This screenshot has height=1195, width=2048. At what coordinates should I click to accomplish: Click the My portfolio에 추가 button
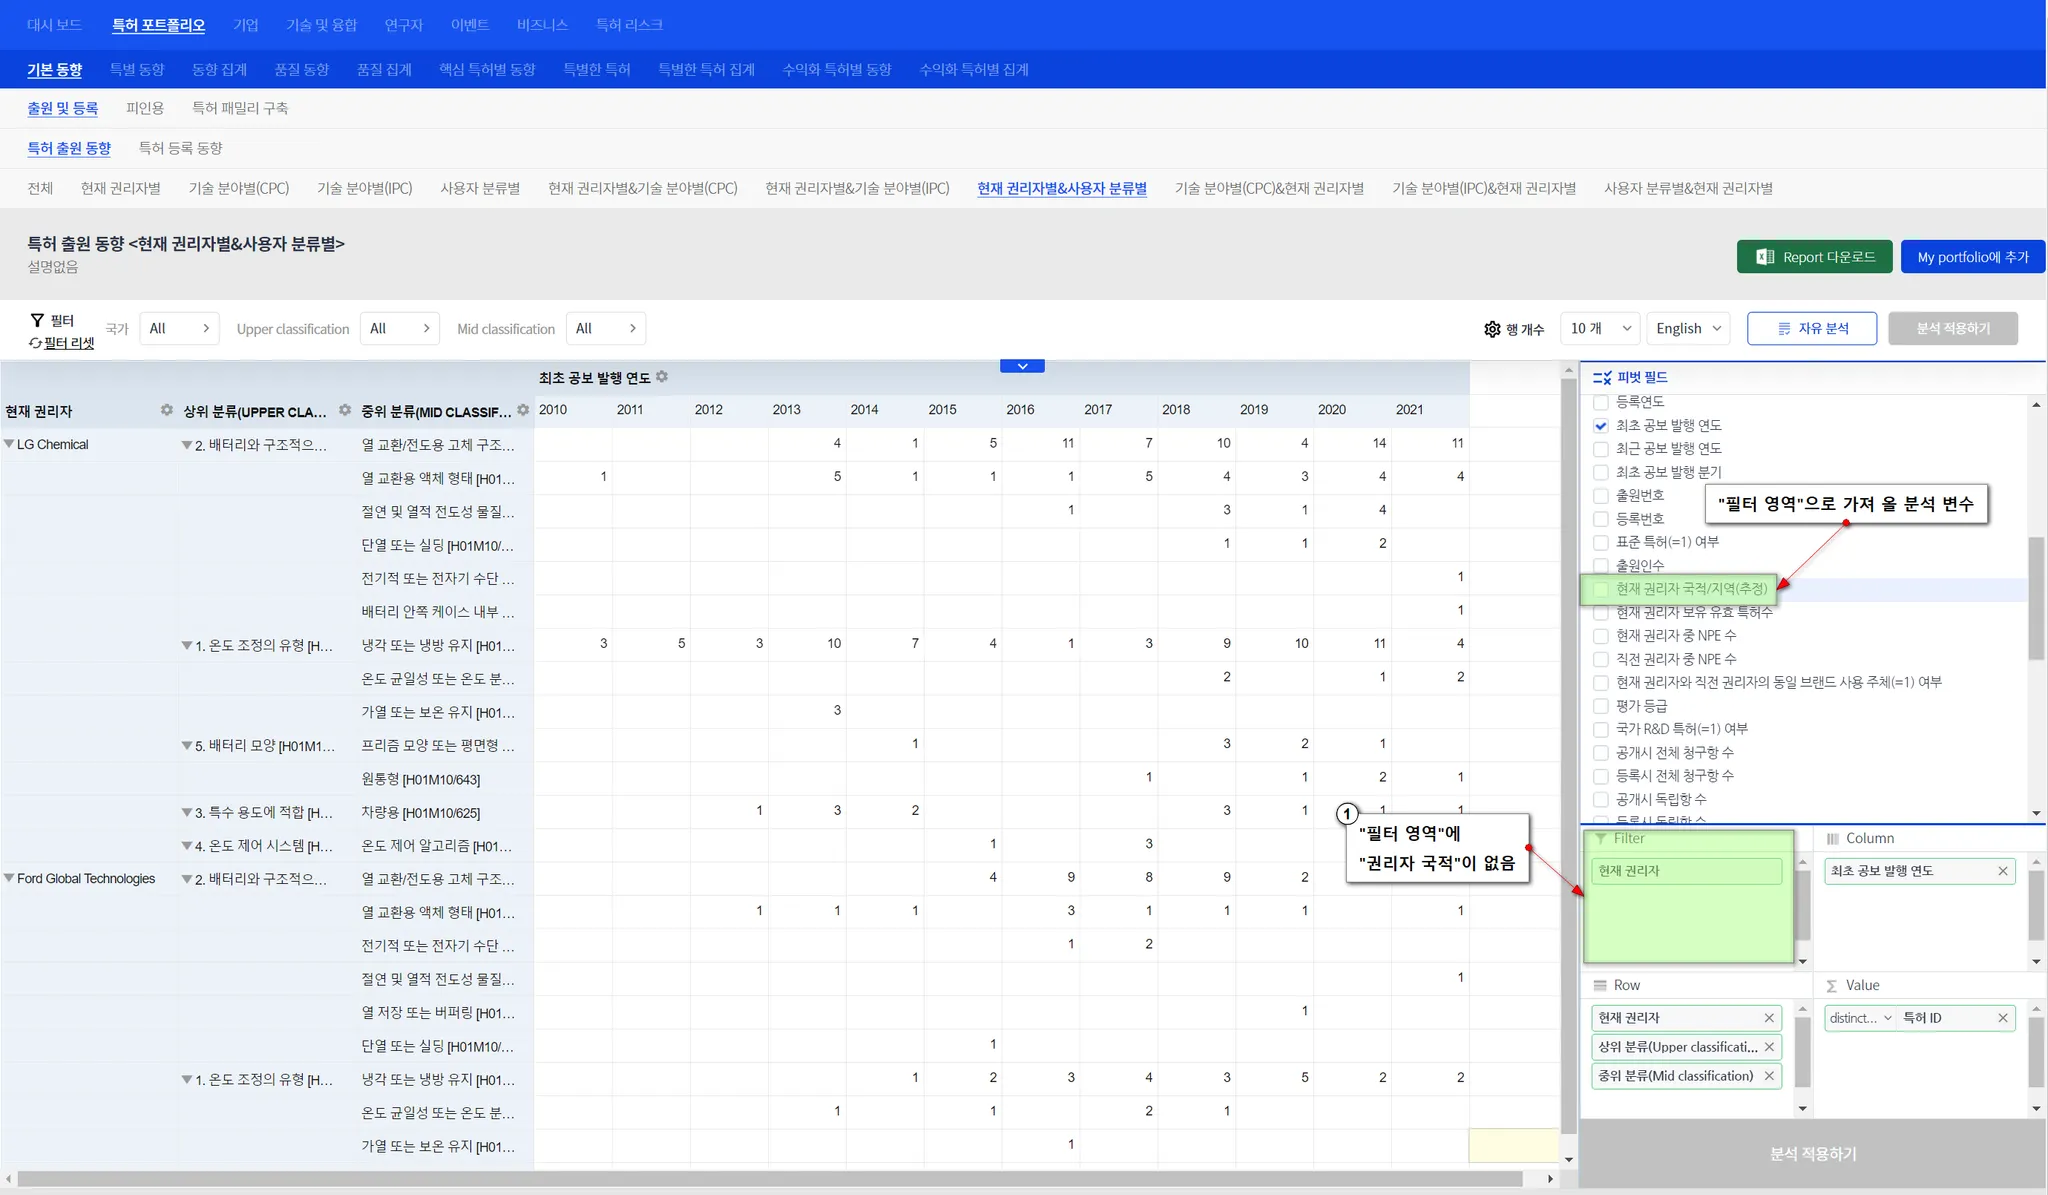click(1972, 257)
